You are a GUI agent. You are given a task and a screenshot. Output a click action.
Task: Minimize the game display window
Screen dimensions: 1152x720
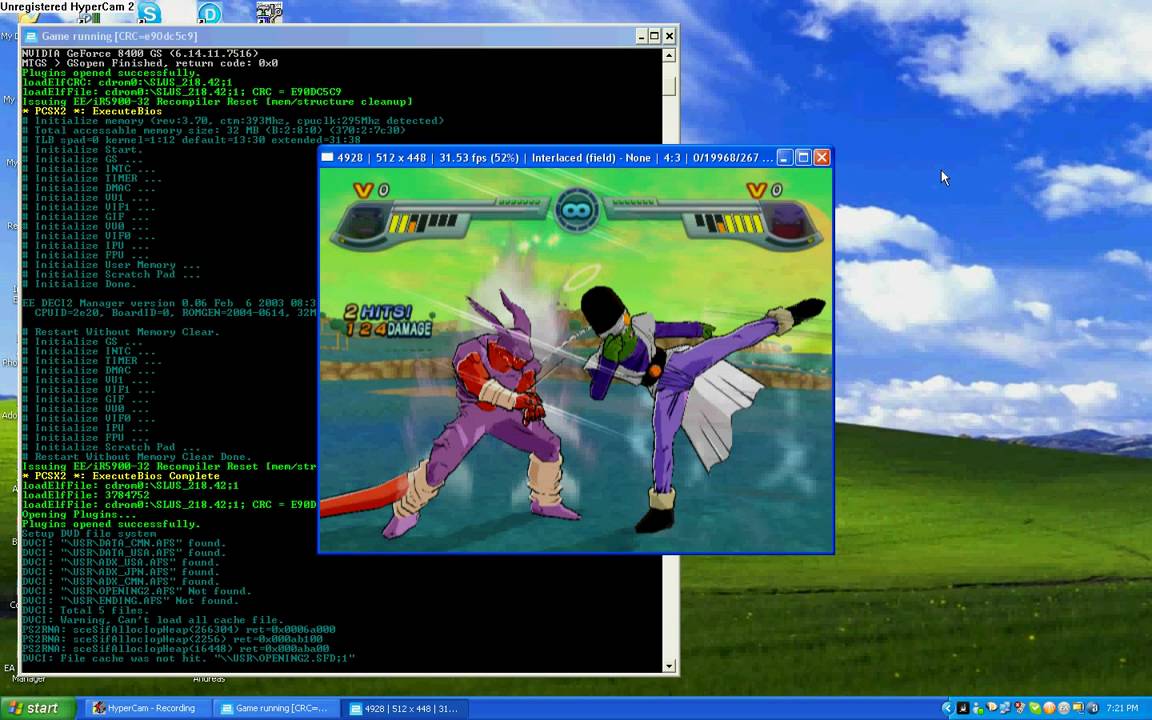coord(785,157)
